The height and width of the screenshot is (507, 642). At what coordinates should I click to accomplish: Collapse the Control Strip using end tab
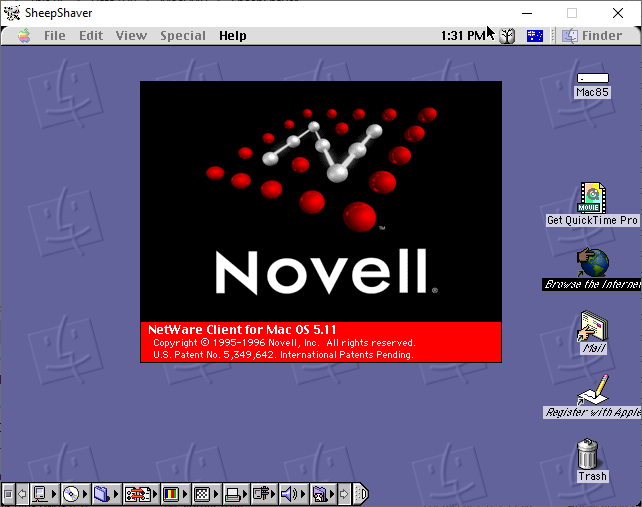coord(361,494)
